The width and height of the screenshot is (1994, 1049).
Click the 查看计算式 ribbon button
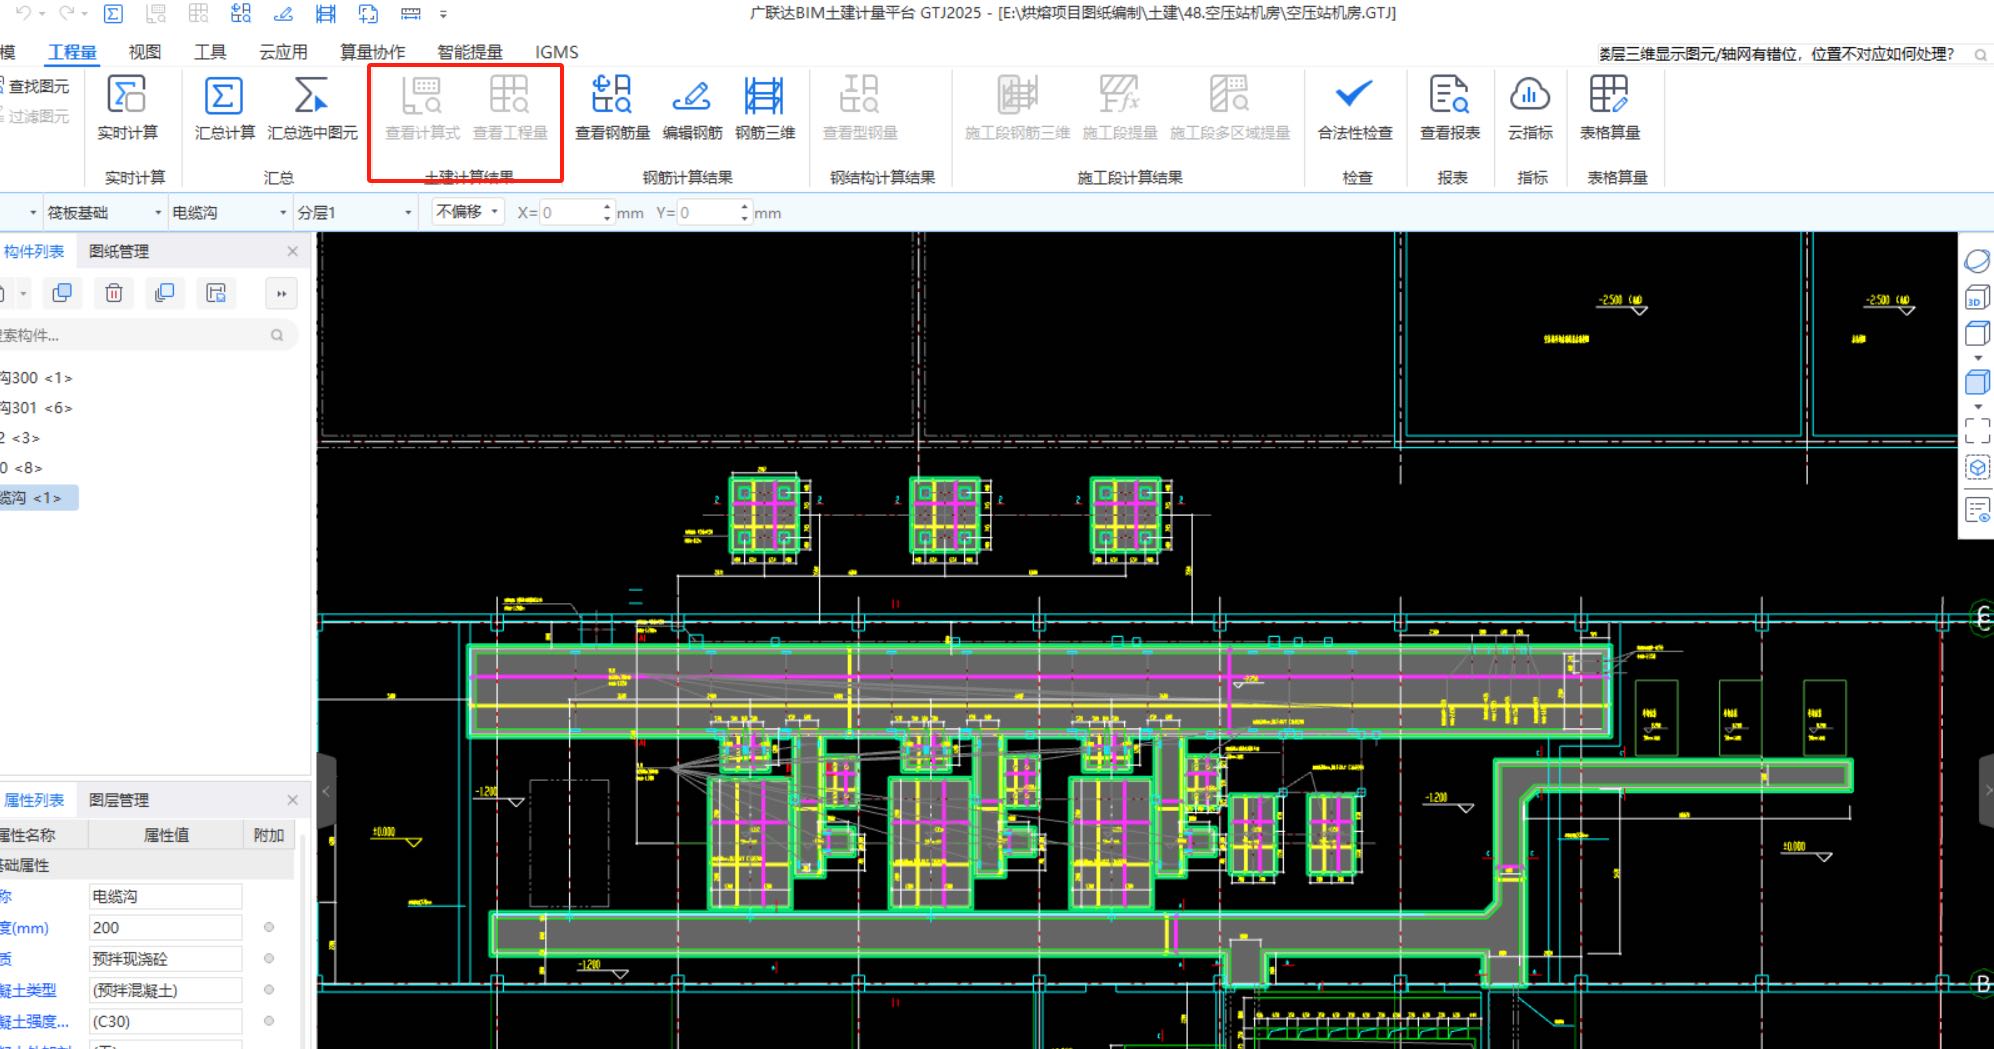tap(422, 108)
